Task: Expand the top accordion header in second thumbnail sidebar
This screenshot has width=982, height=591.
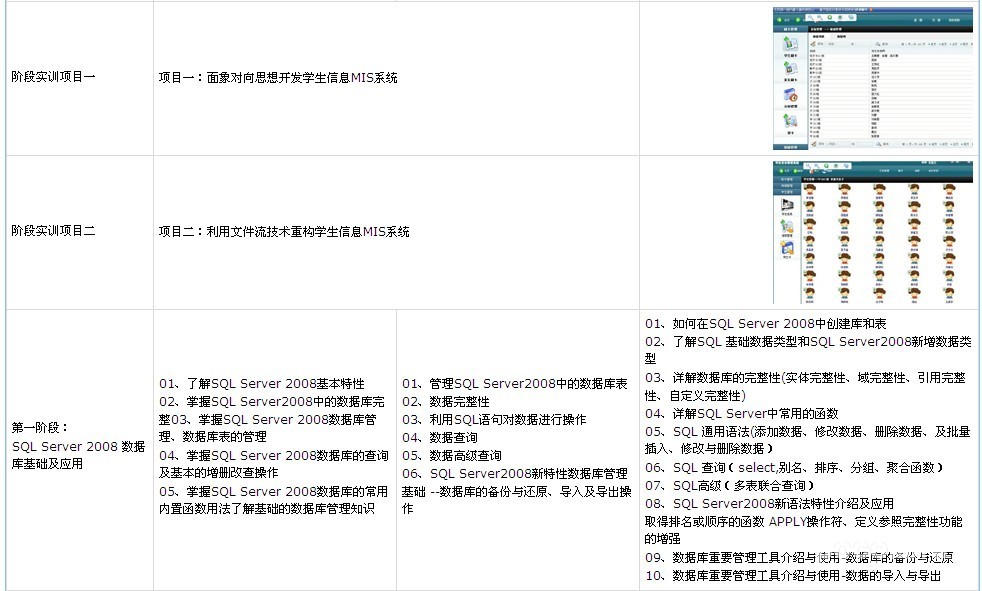Action: point(787,178)
